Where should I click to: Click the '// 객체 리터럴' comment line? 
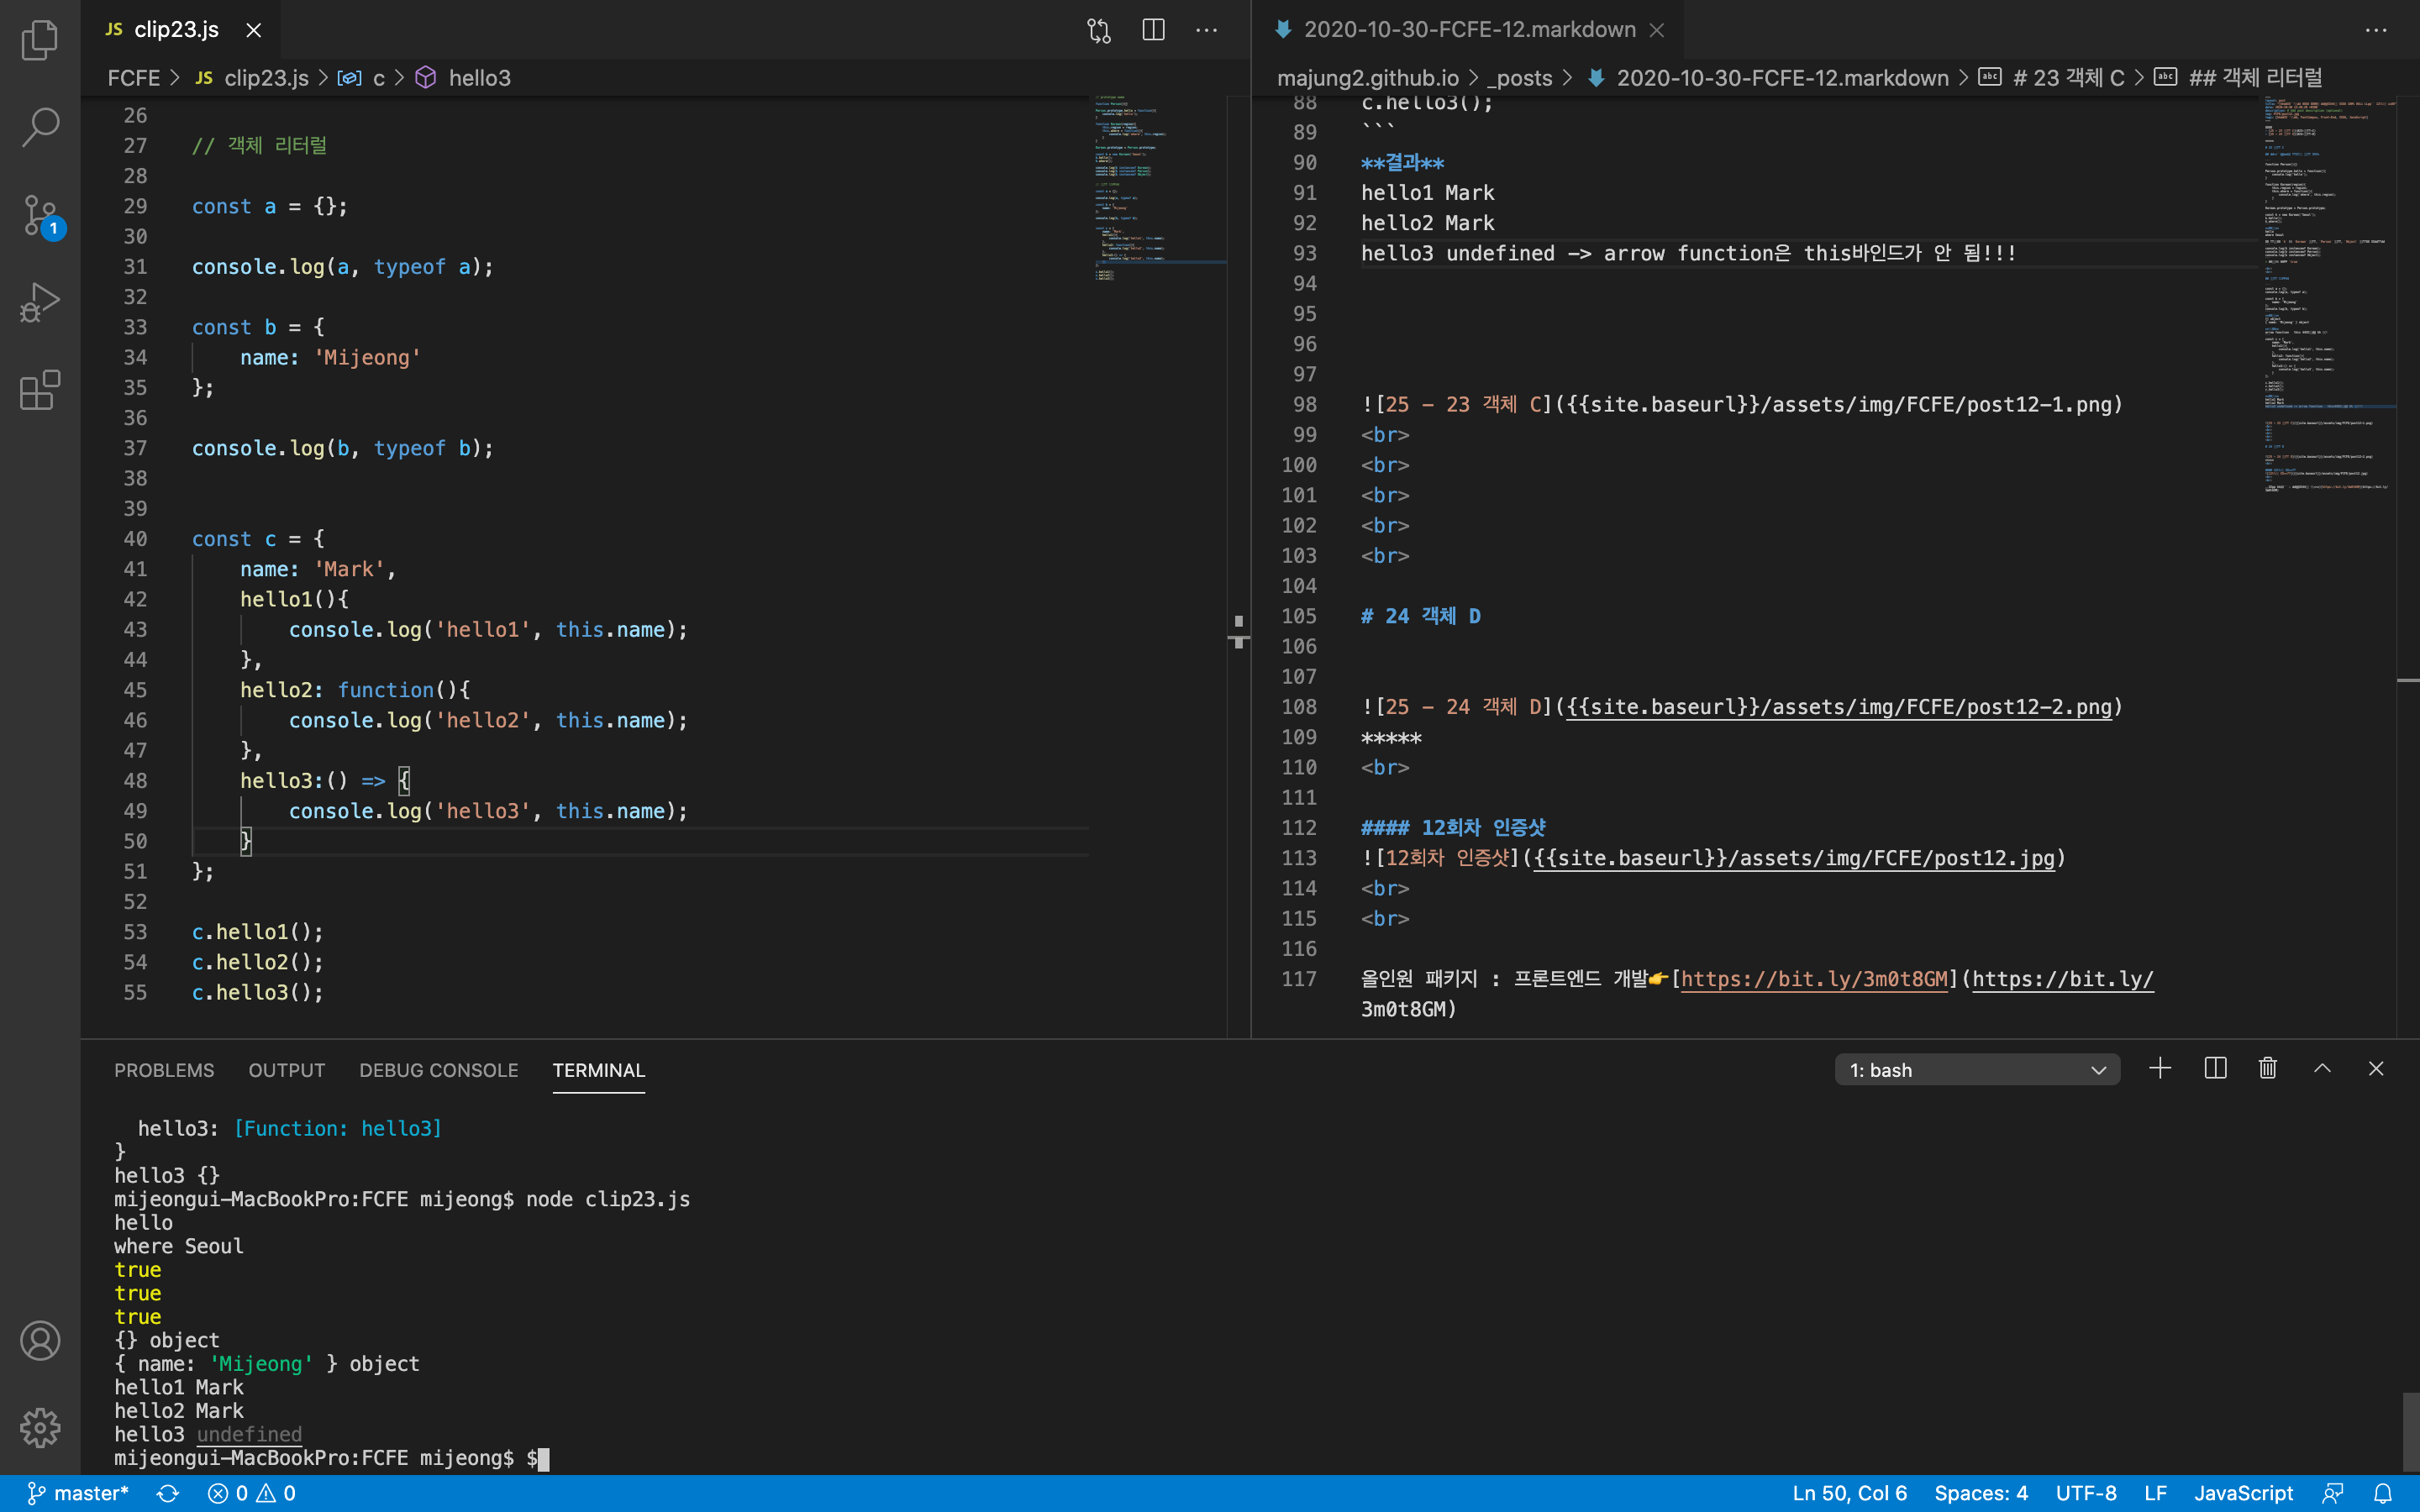[259, 146]
